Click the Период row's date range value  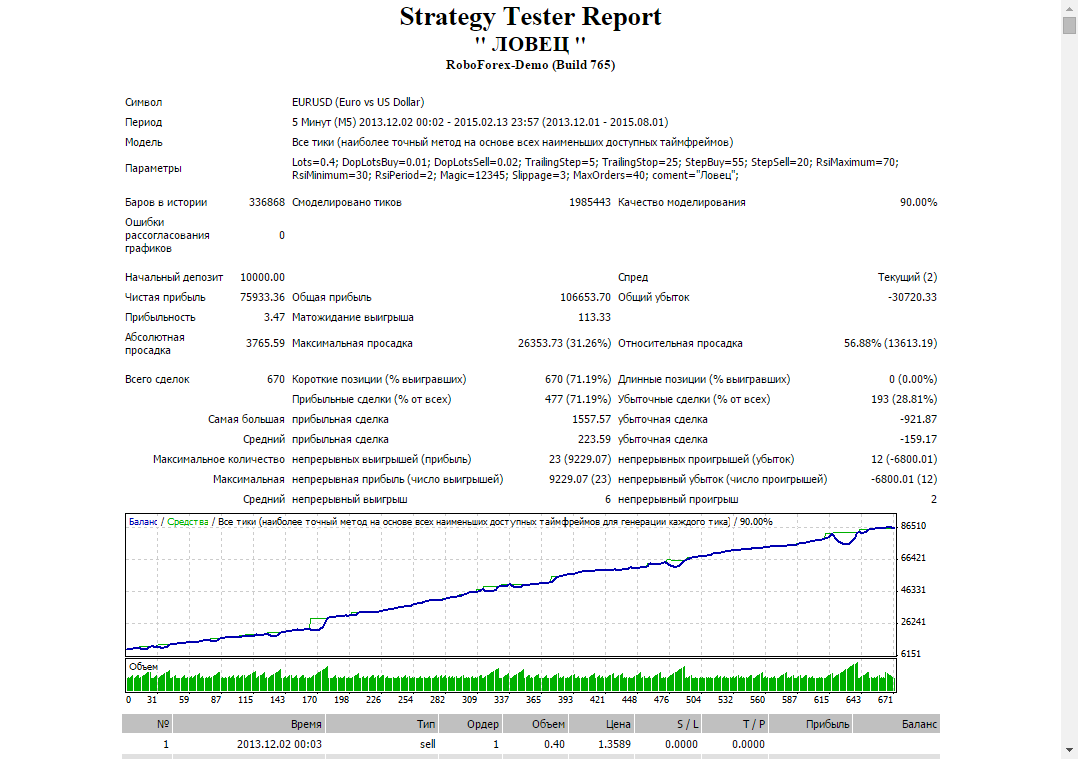coord(480,122)
